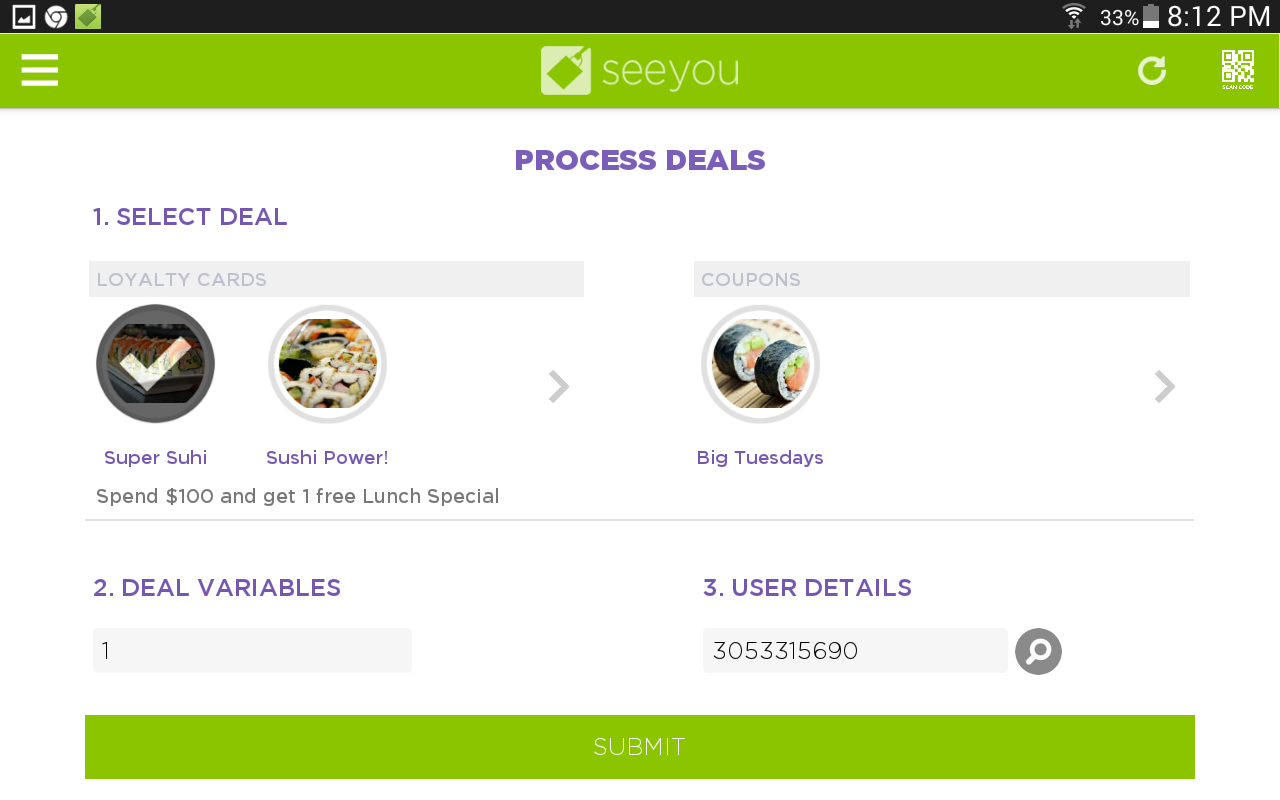Image resolution: width=1280 pixels, height=800 pixels.
Task: Tap the Wi-Fi status icon
Action: (1074, 16)
